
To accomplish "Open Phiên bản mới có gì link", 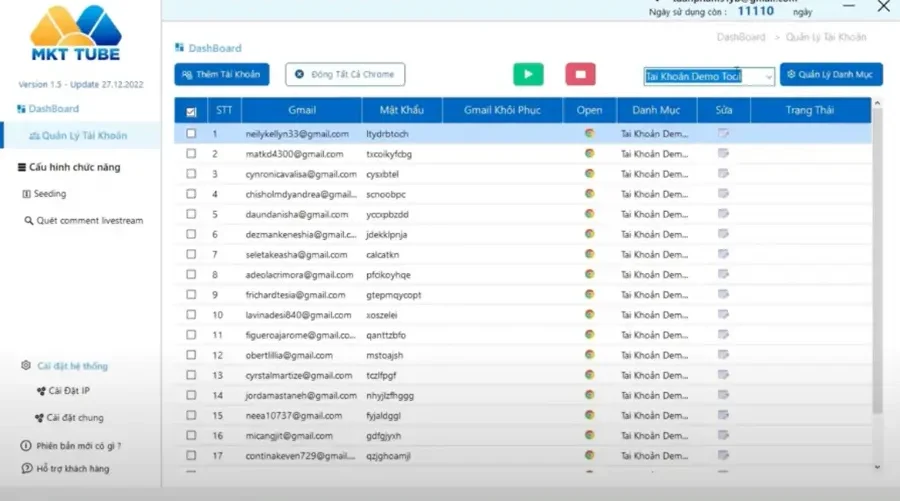I will [71, 446].
